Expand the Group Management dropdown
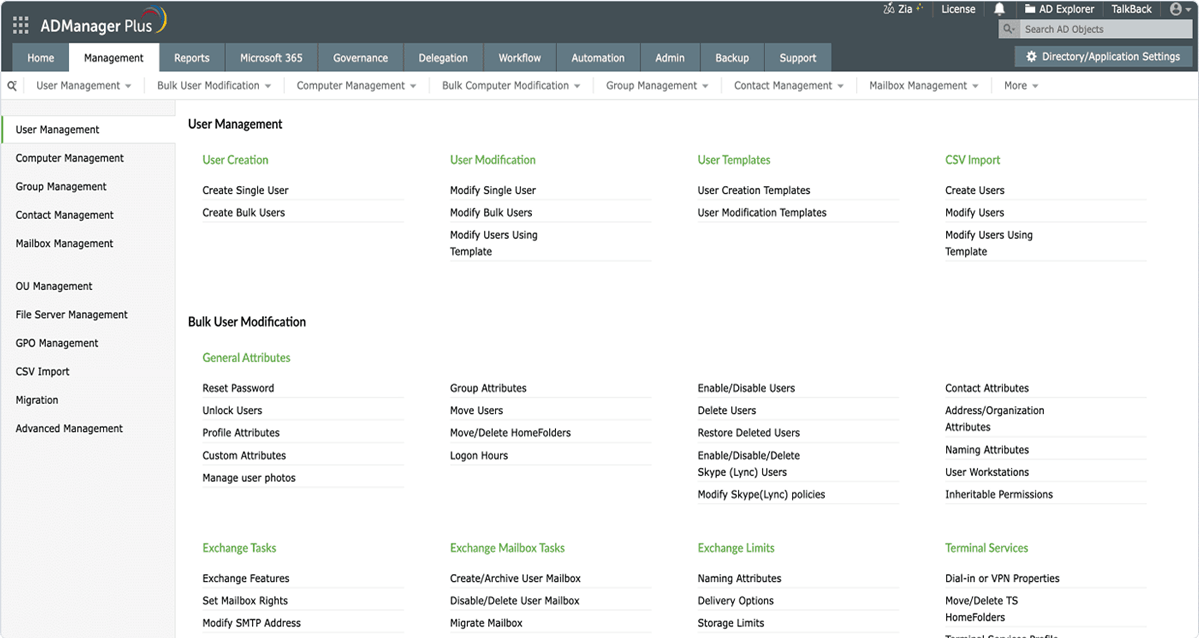Screen dimensions: 1200x638 click(657, 86)
